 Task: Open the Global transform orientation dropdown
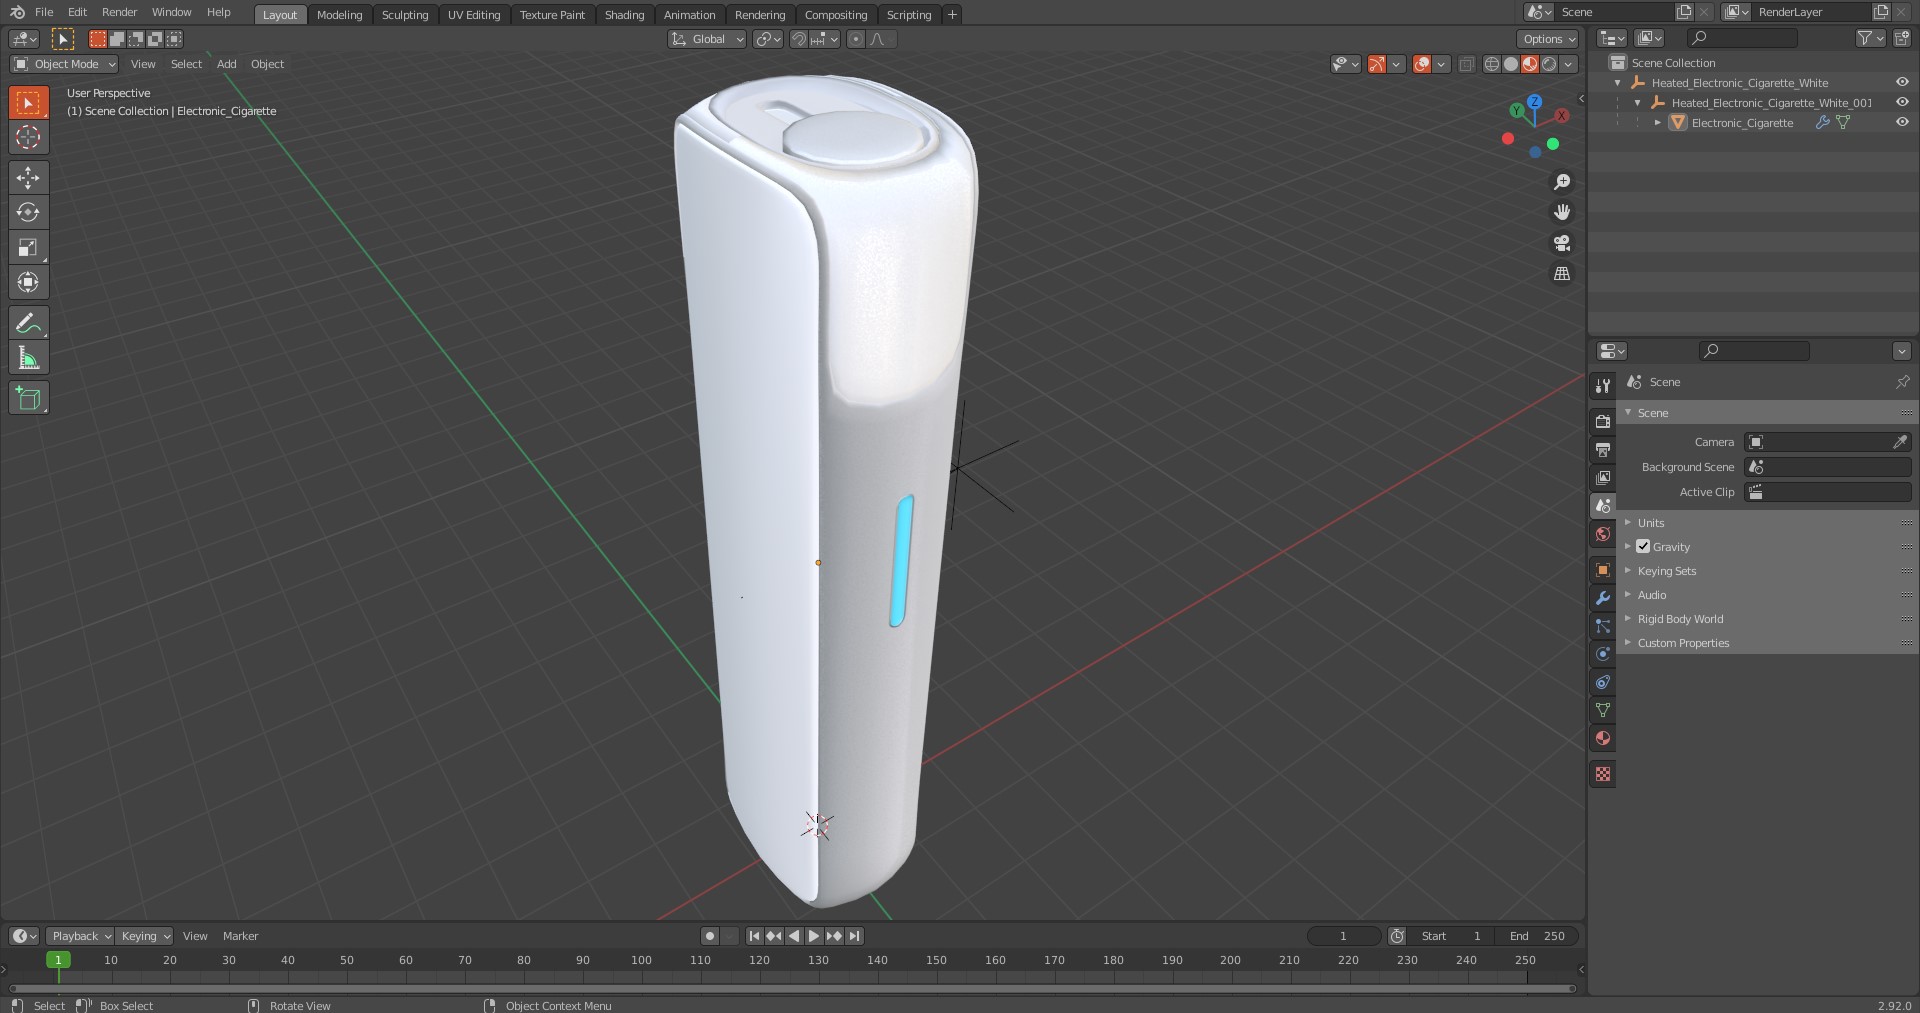tap(707, 39)
